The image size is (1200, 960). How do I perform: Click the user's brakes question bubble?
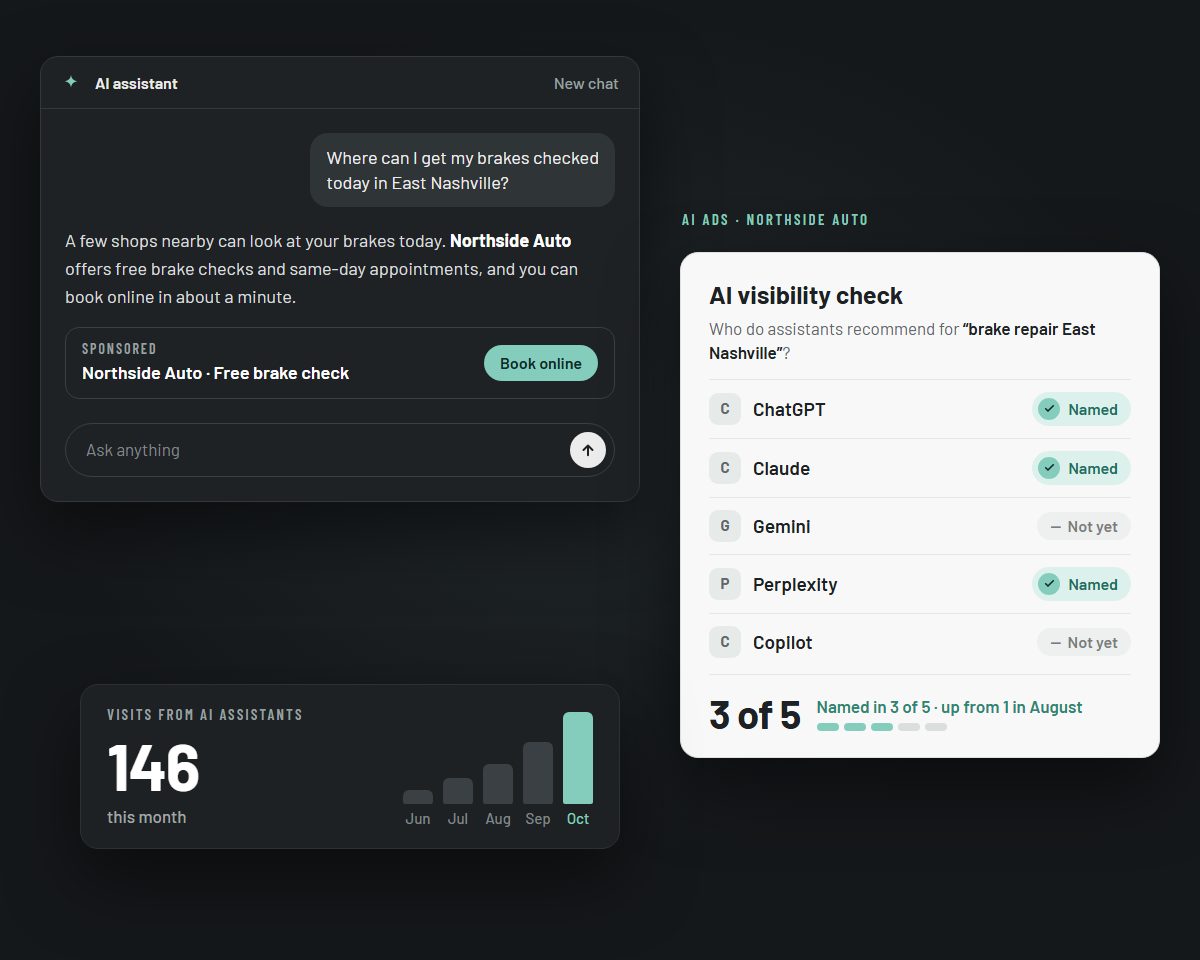pos(463,170)
